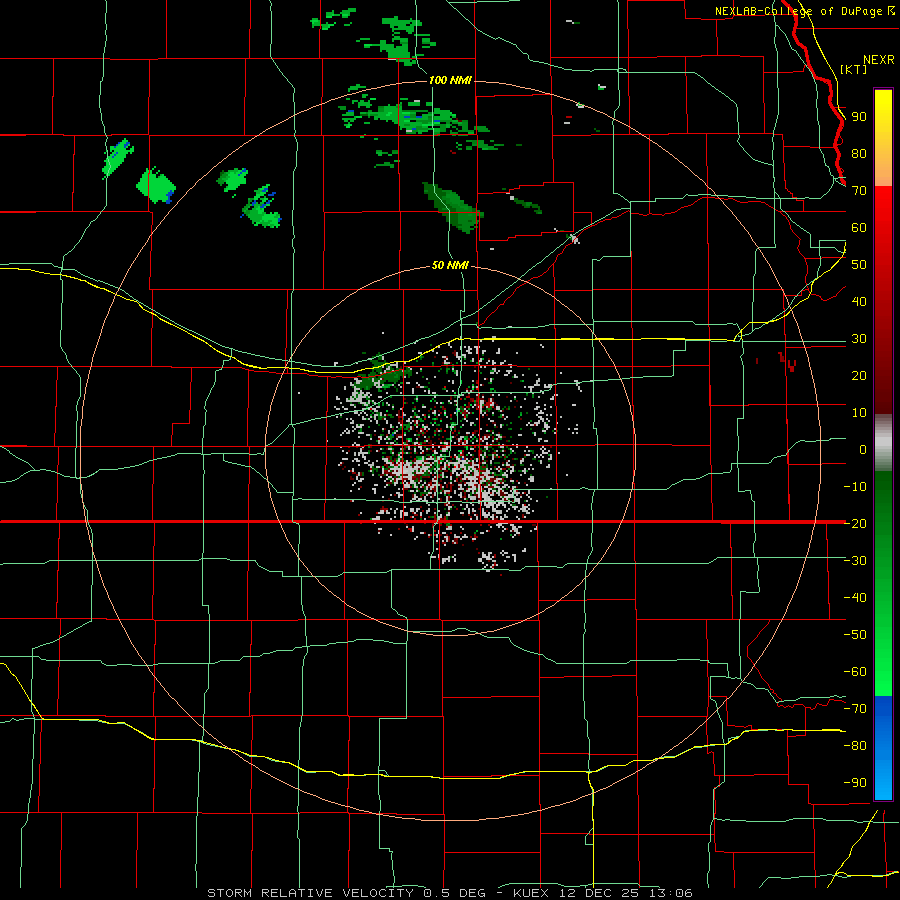This screenshot has width=900, height=900.
Task: Click the 50 value on the velocity scale
Action: click(859, 265)
